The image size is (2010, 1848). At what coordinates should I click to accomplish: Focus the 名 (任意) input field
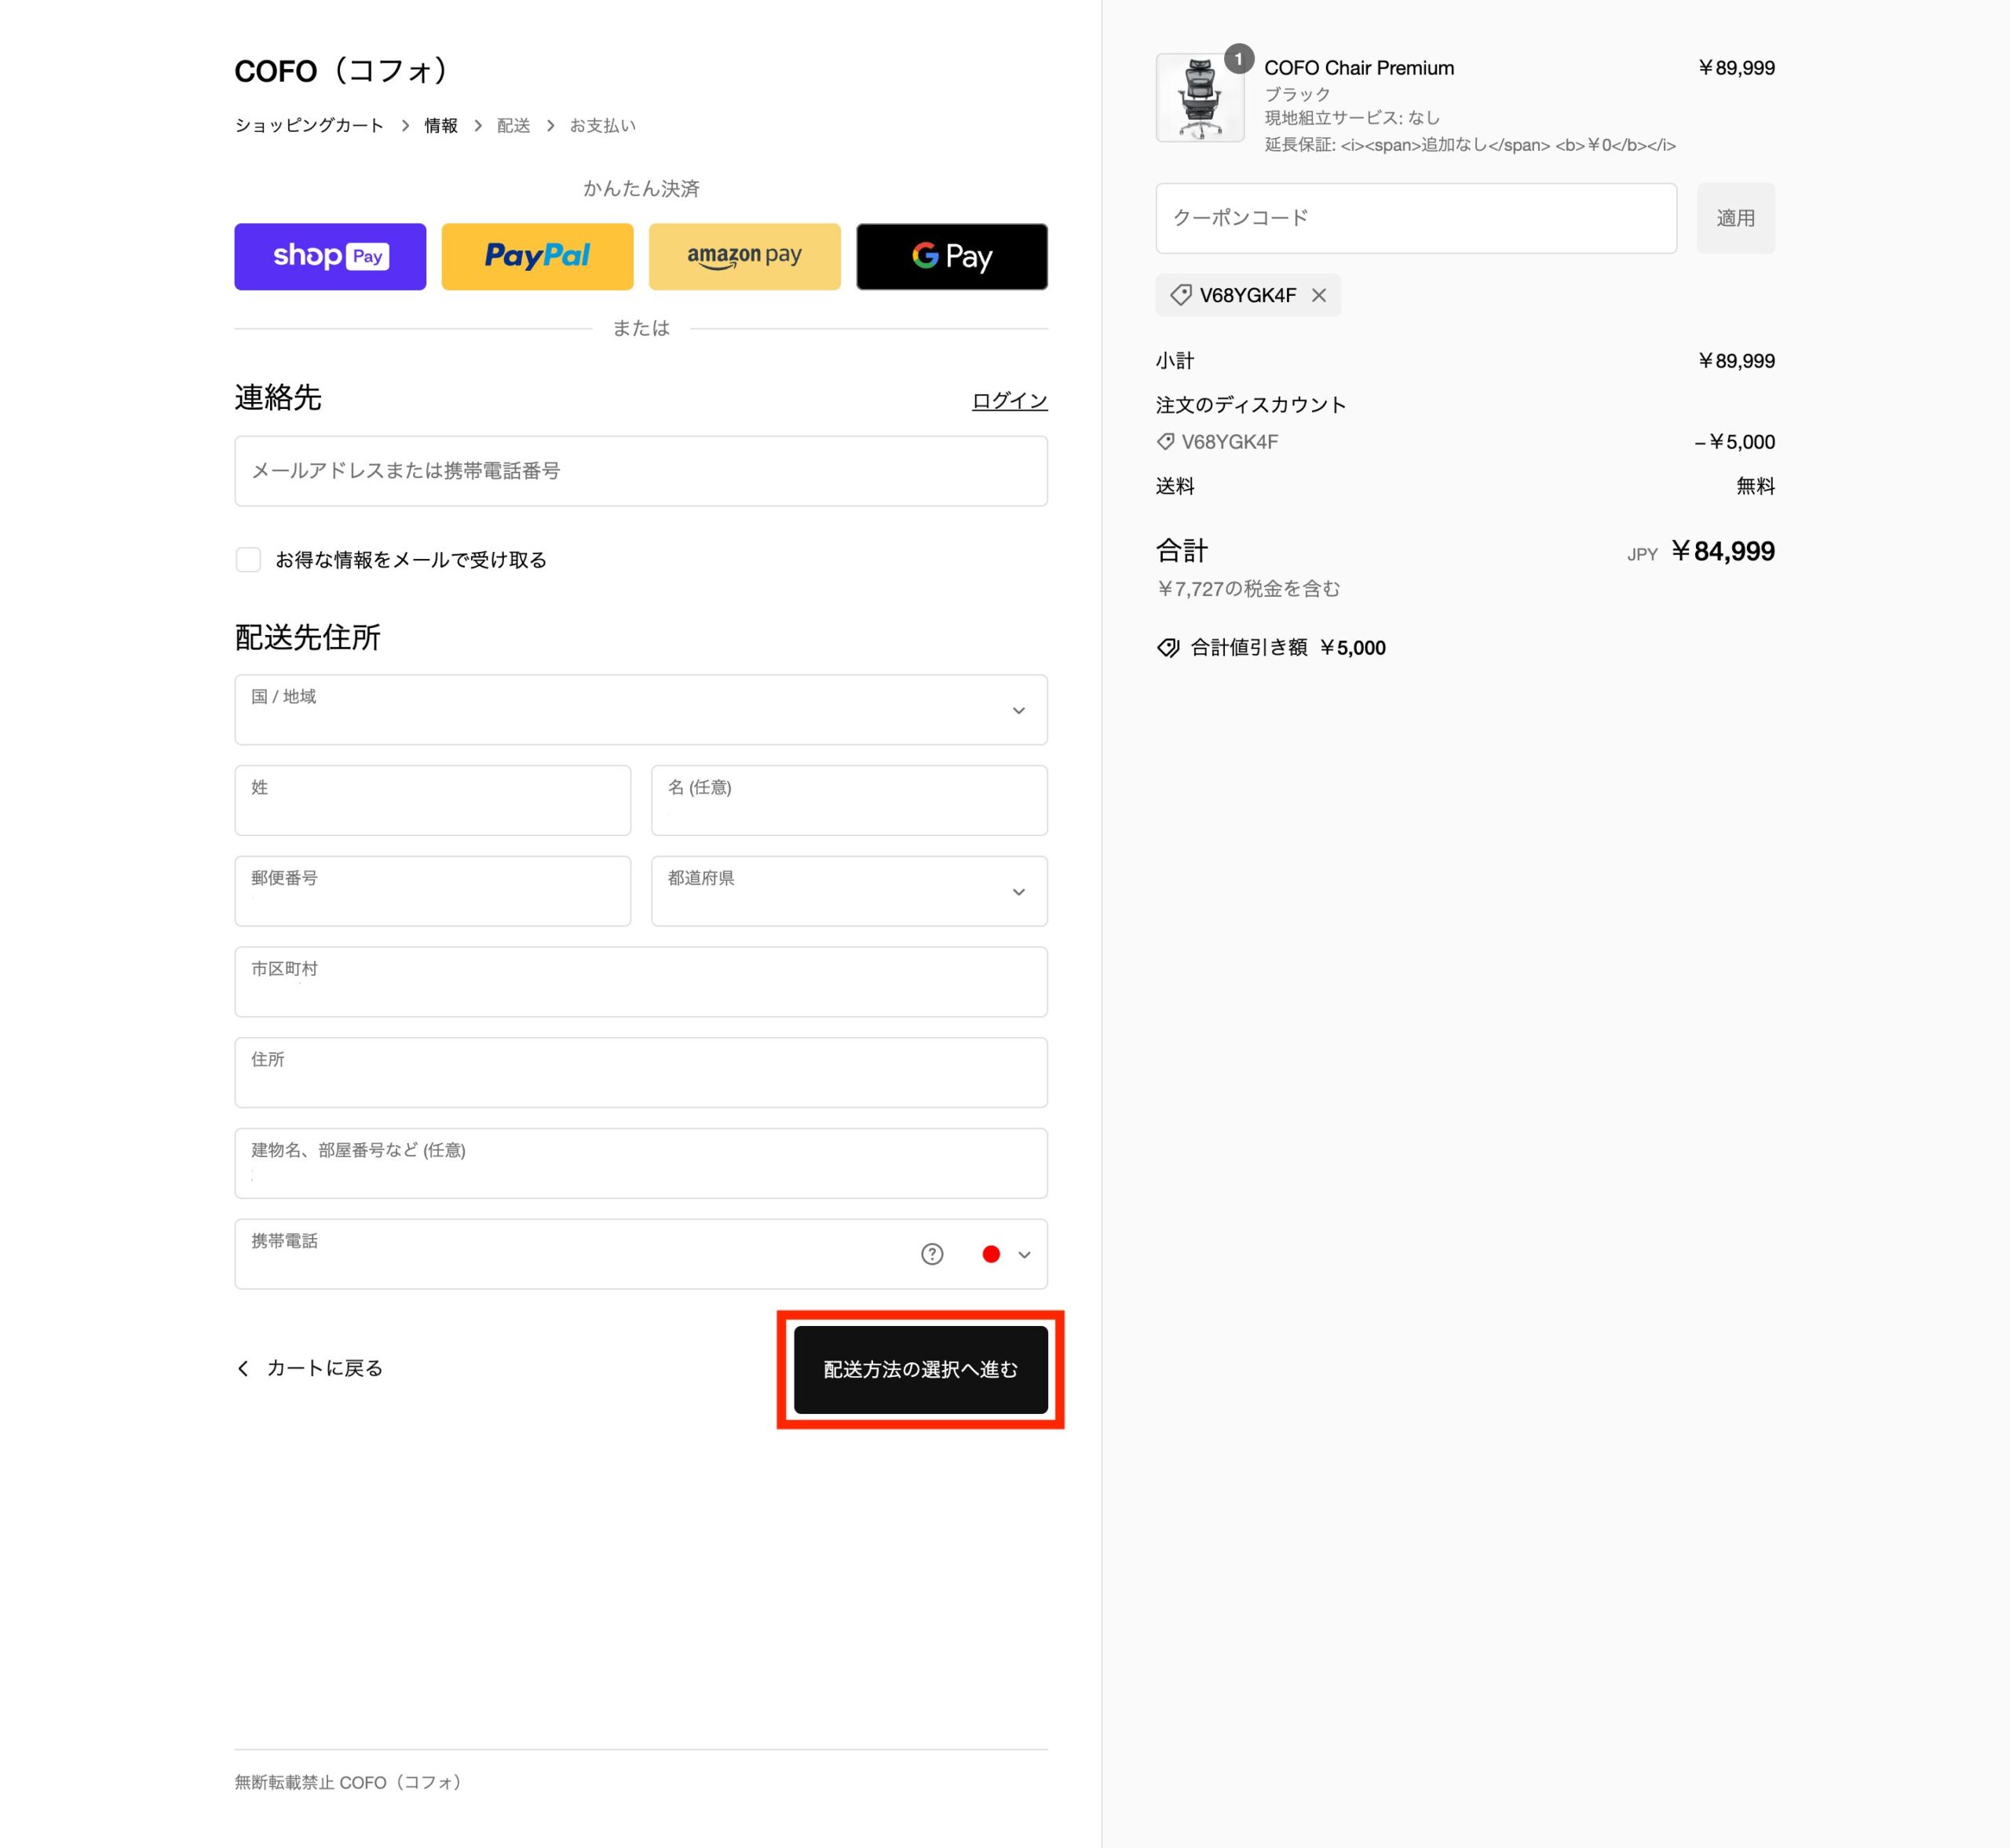coord(849,800)
